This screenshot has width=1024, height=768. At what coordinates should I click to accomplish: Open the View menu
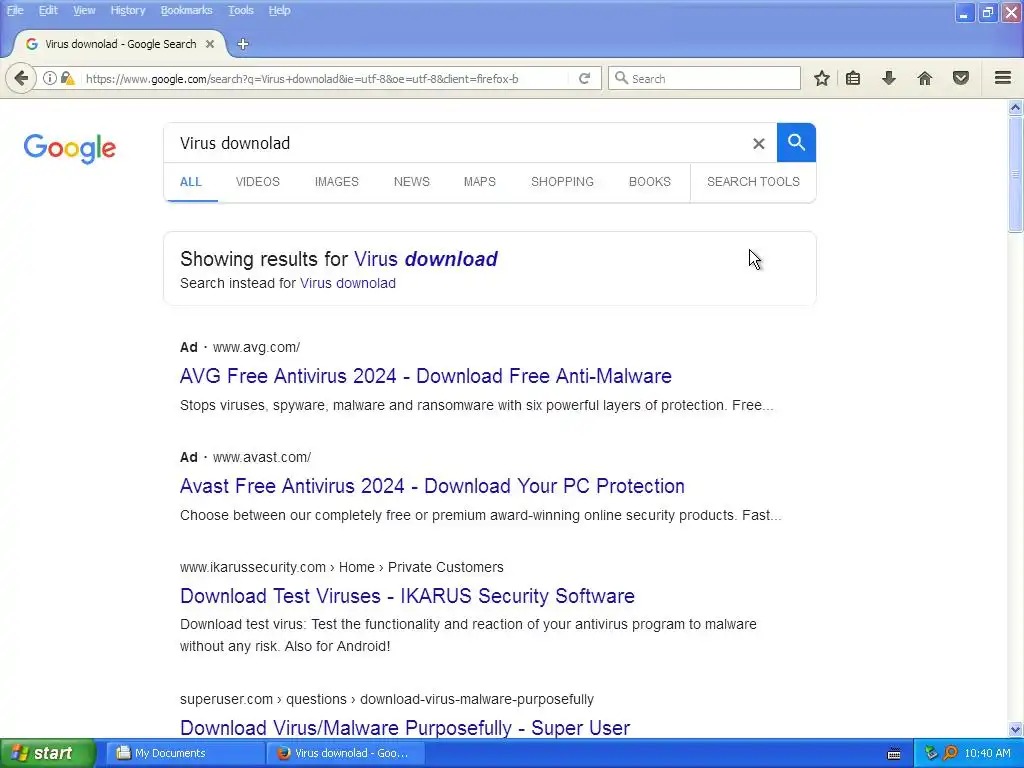(84, 10)
